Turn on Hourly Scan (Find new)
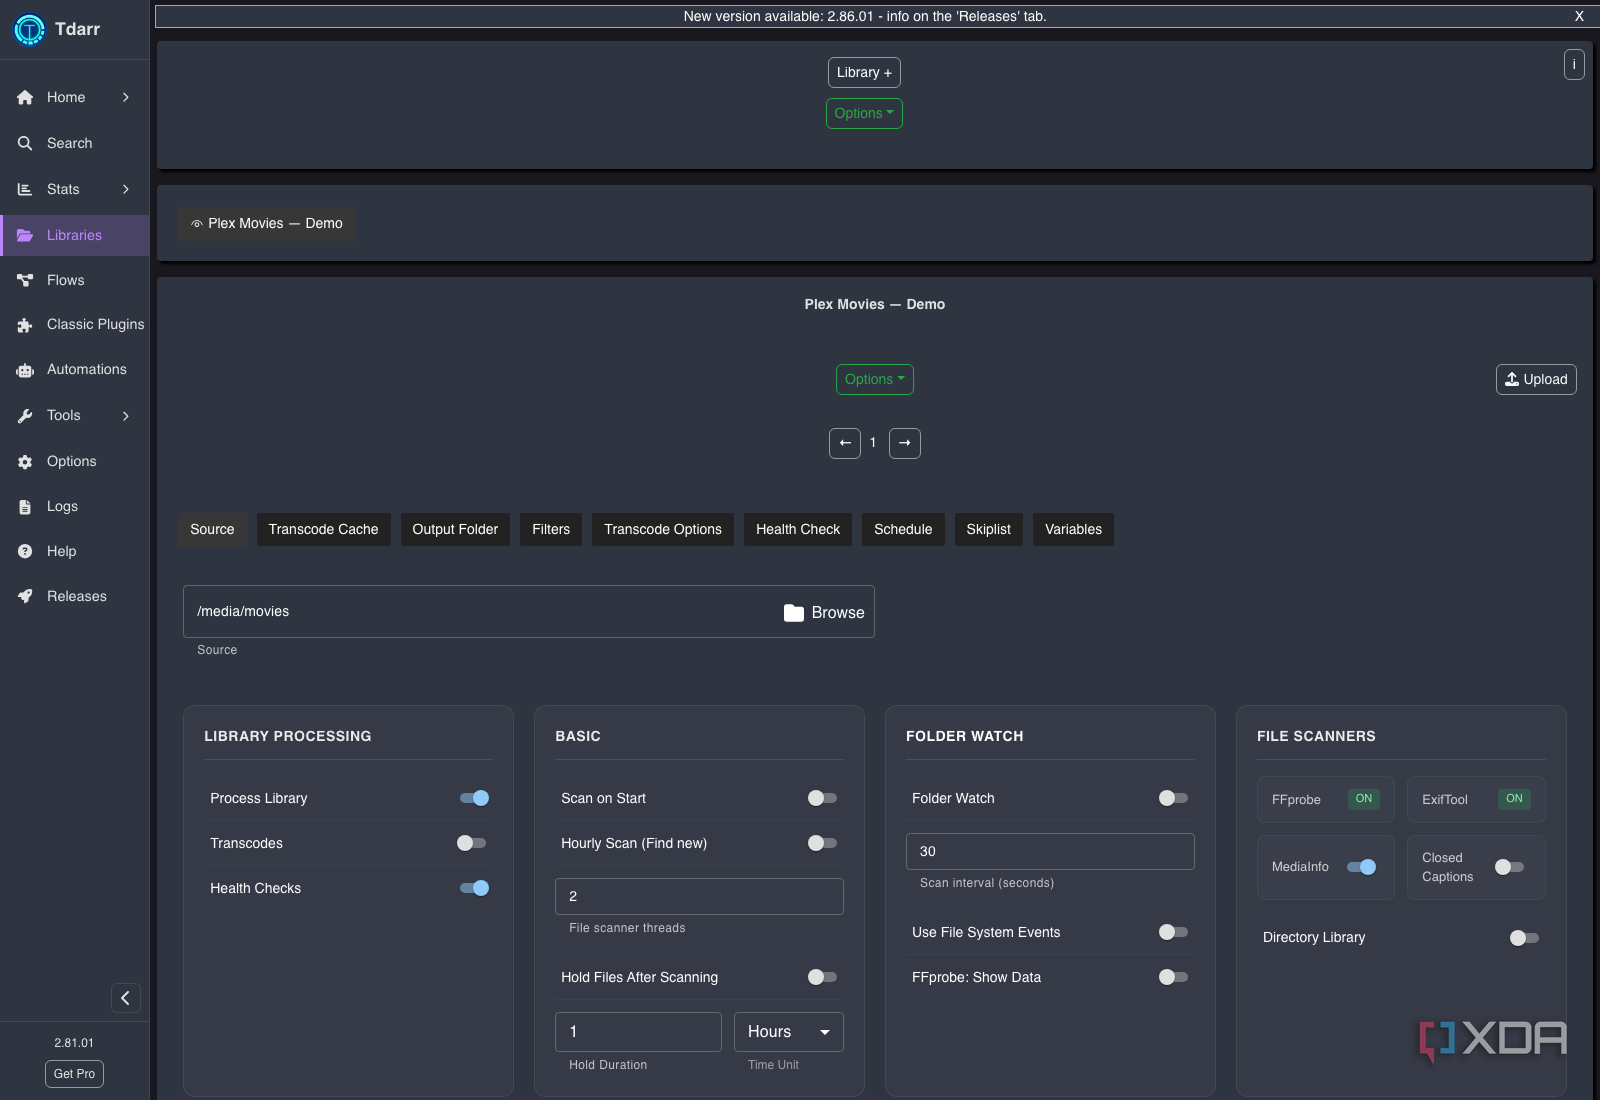Image resolution: width=1600 pixels, height=1100 pixels. 822,843
